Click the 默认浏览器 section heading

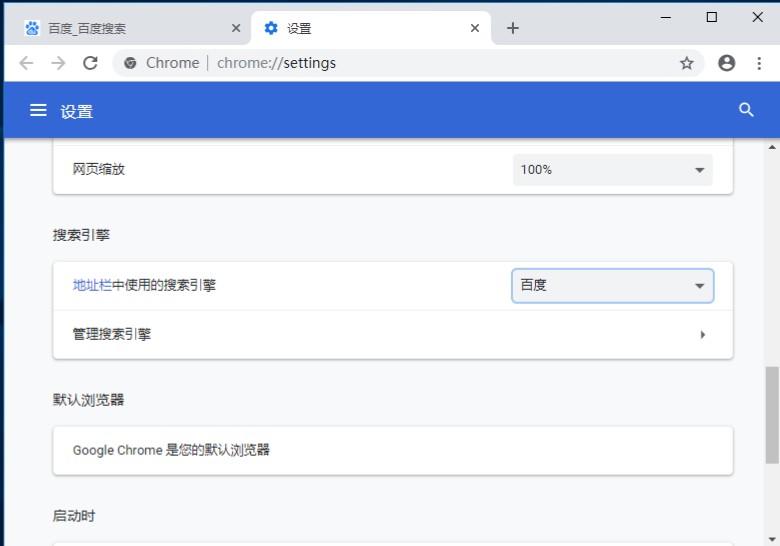coord(88,400)
